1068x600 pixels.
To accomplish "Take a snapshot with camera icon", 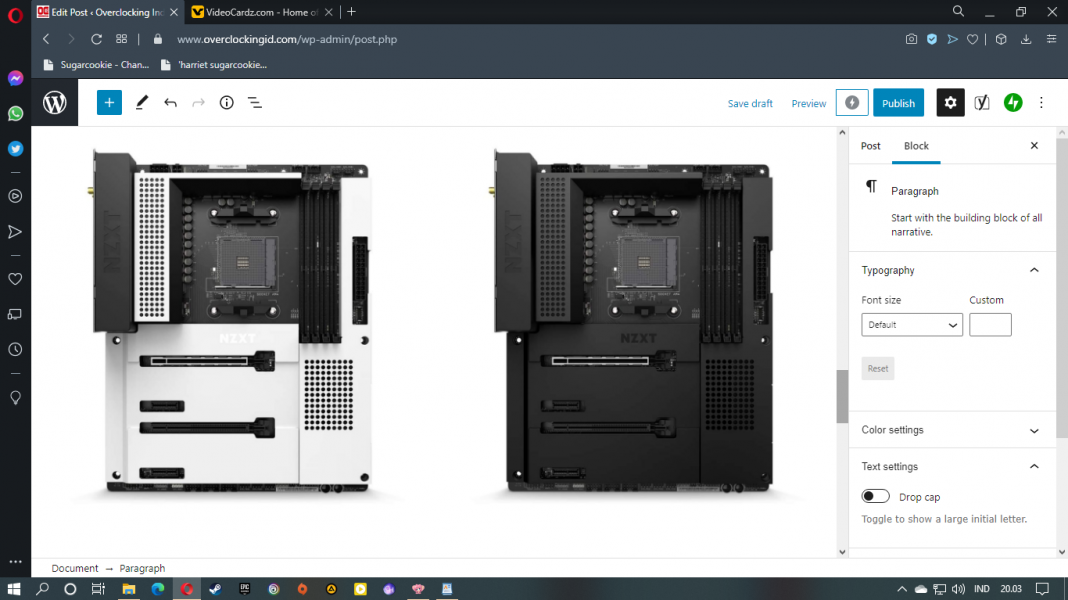I will pyautogui.click(x=911, y=40).
